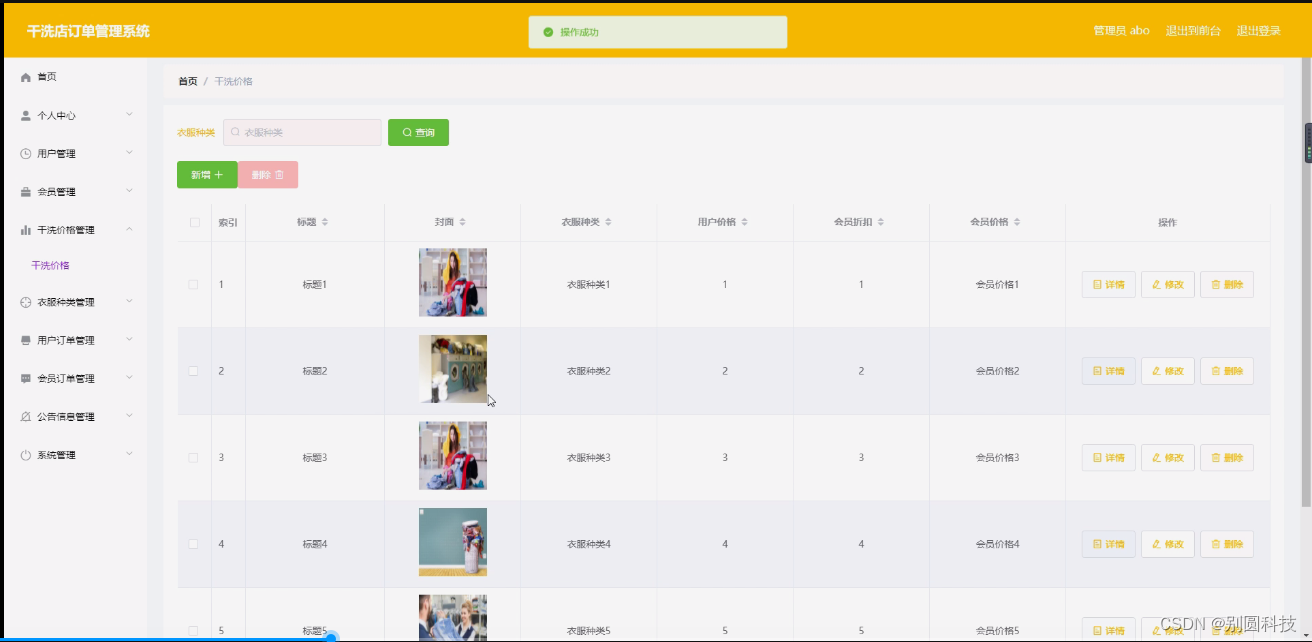Check the checkbox for row 标题1
Image resolution: width=1312 pixels, height=642 pixels.
point(193,284)
